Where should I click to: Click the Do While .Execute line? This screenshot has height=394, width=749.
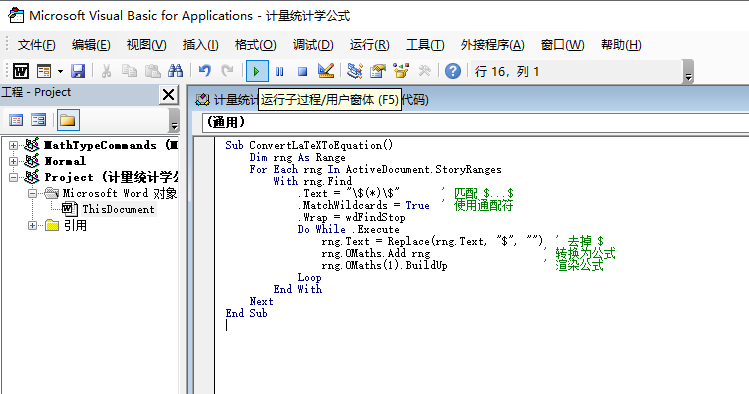(348, 229)
